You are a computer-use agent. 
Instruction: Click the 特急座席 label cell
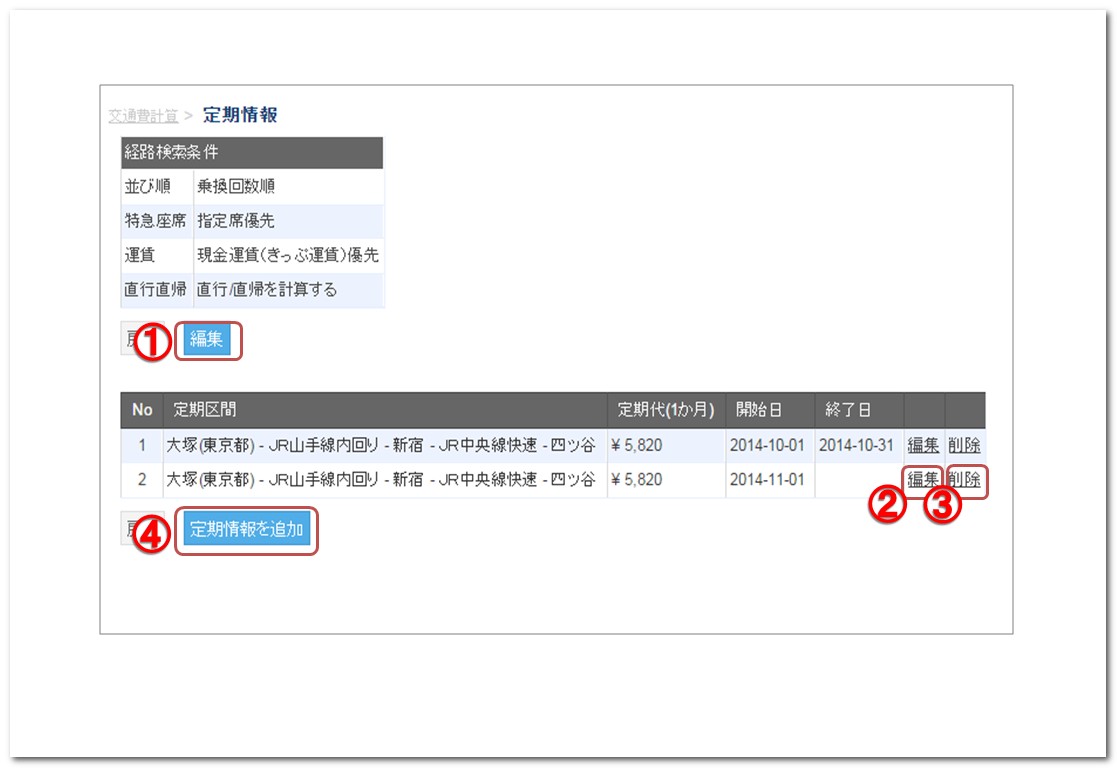click(x=157, y=221)
